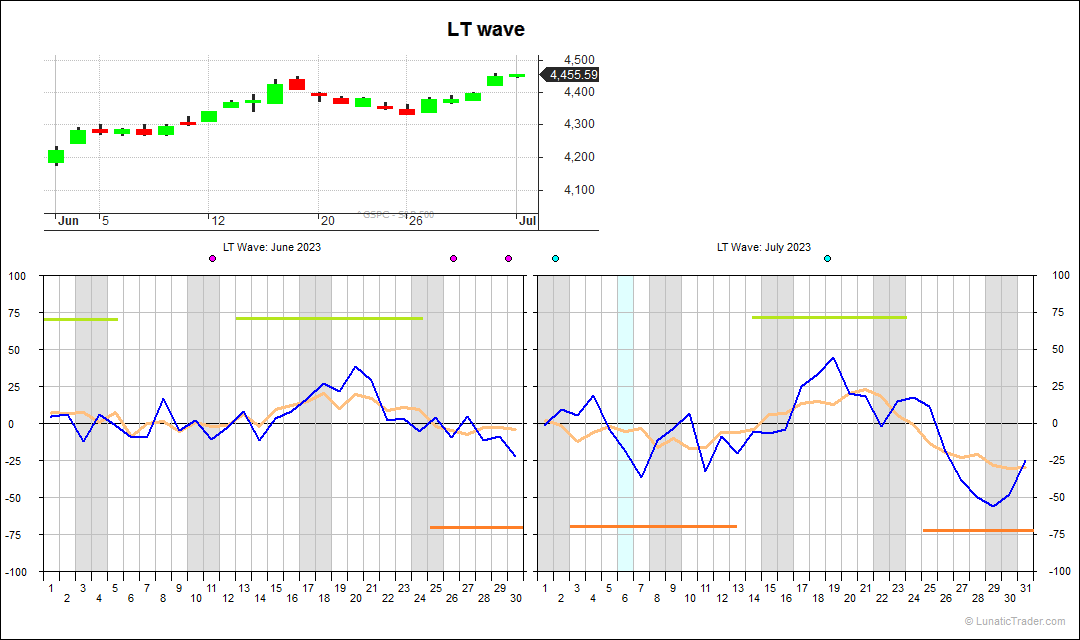
Task: Click the magenta dot marker above June 11
Action: [212, 258]
